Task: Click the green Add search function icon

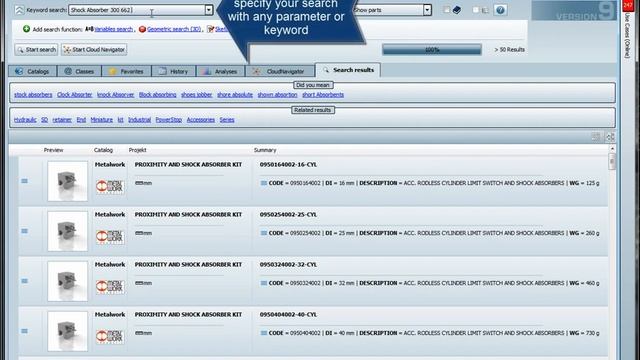Action: coord(27,29)
